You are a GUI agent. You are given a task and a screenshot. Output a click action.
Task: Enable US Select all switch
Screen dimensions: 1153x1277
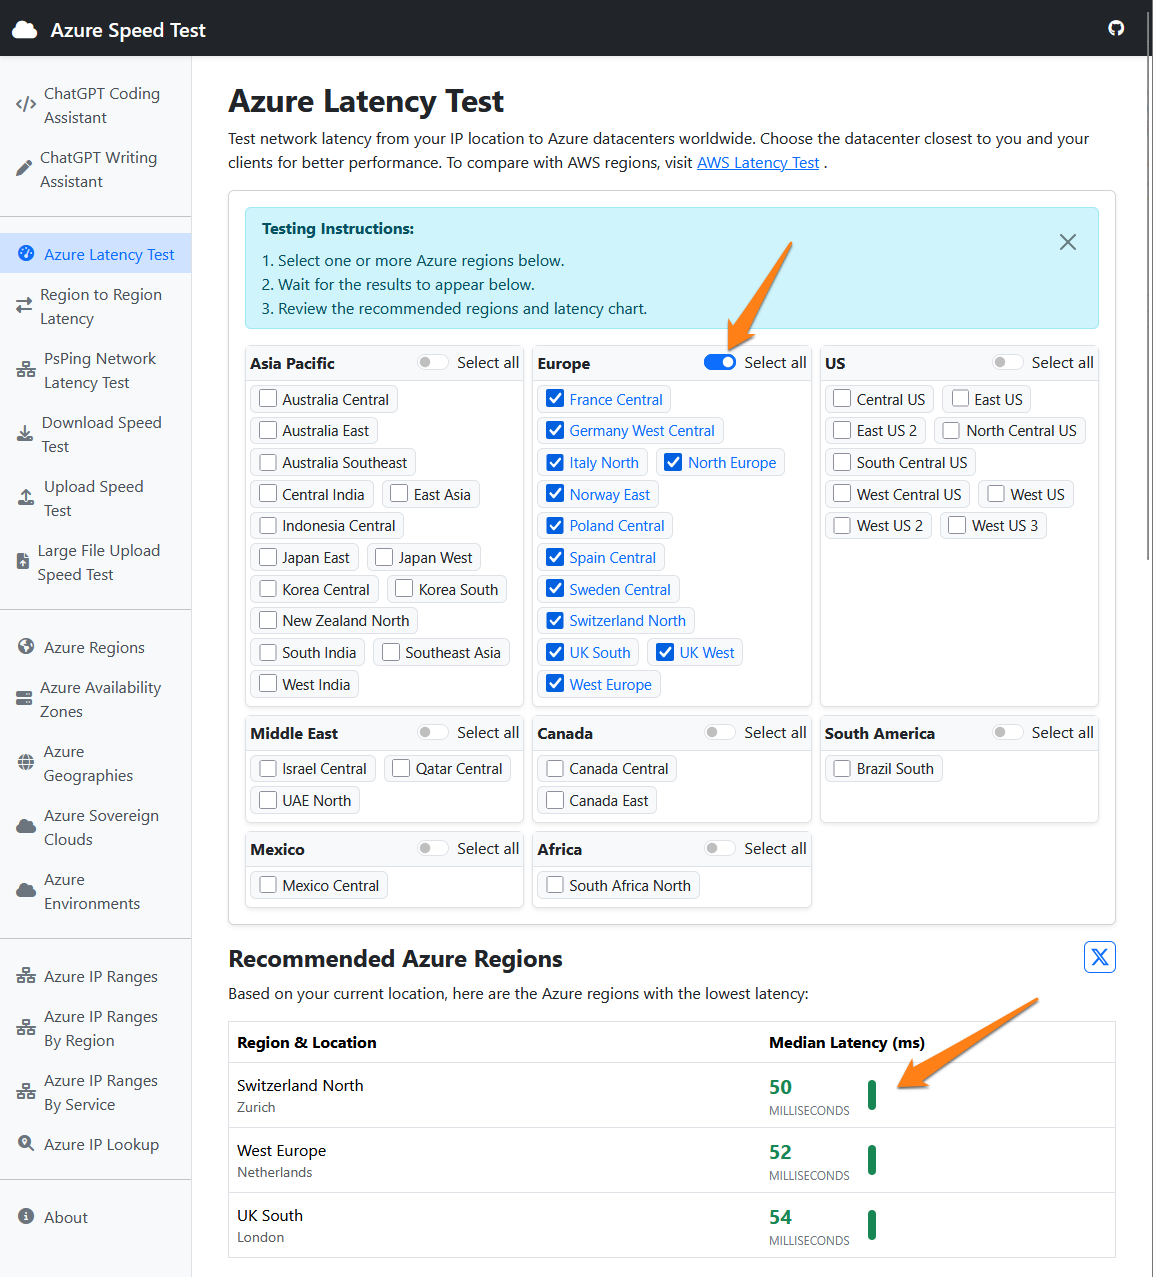click(x=1007, y=362)
